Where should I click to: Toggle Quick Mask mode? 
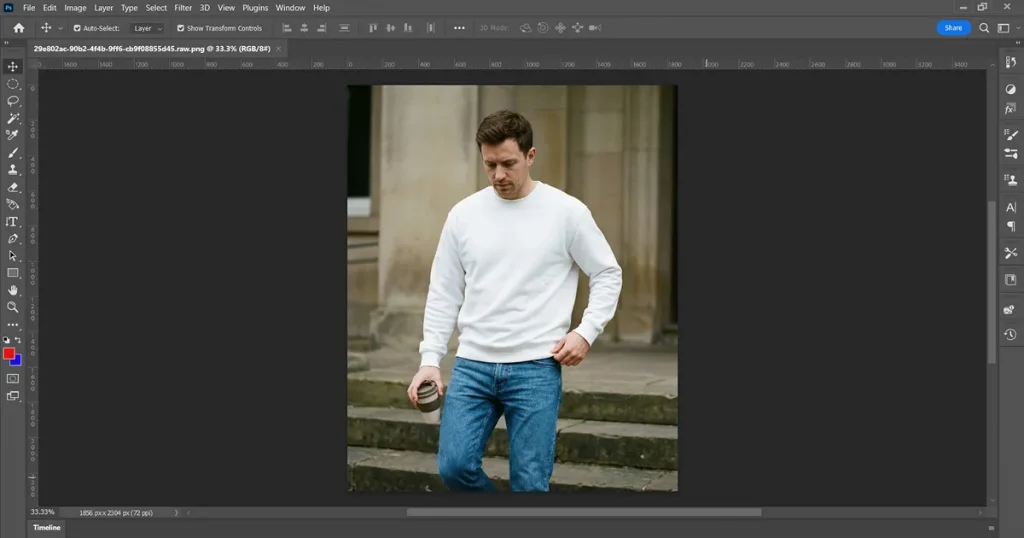click(12, 379)
